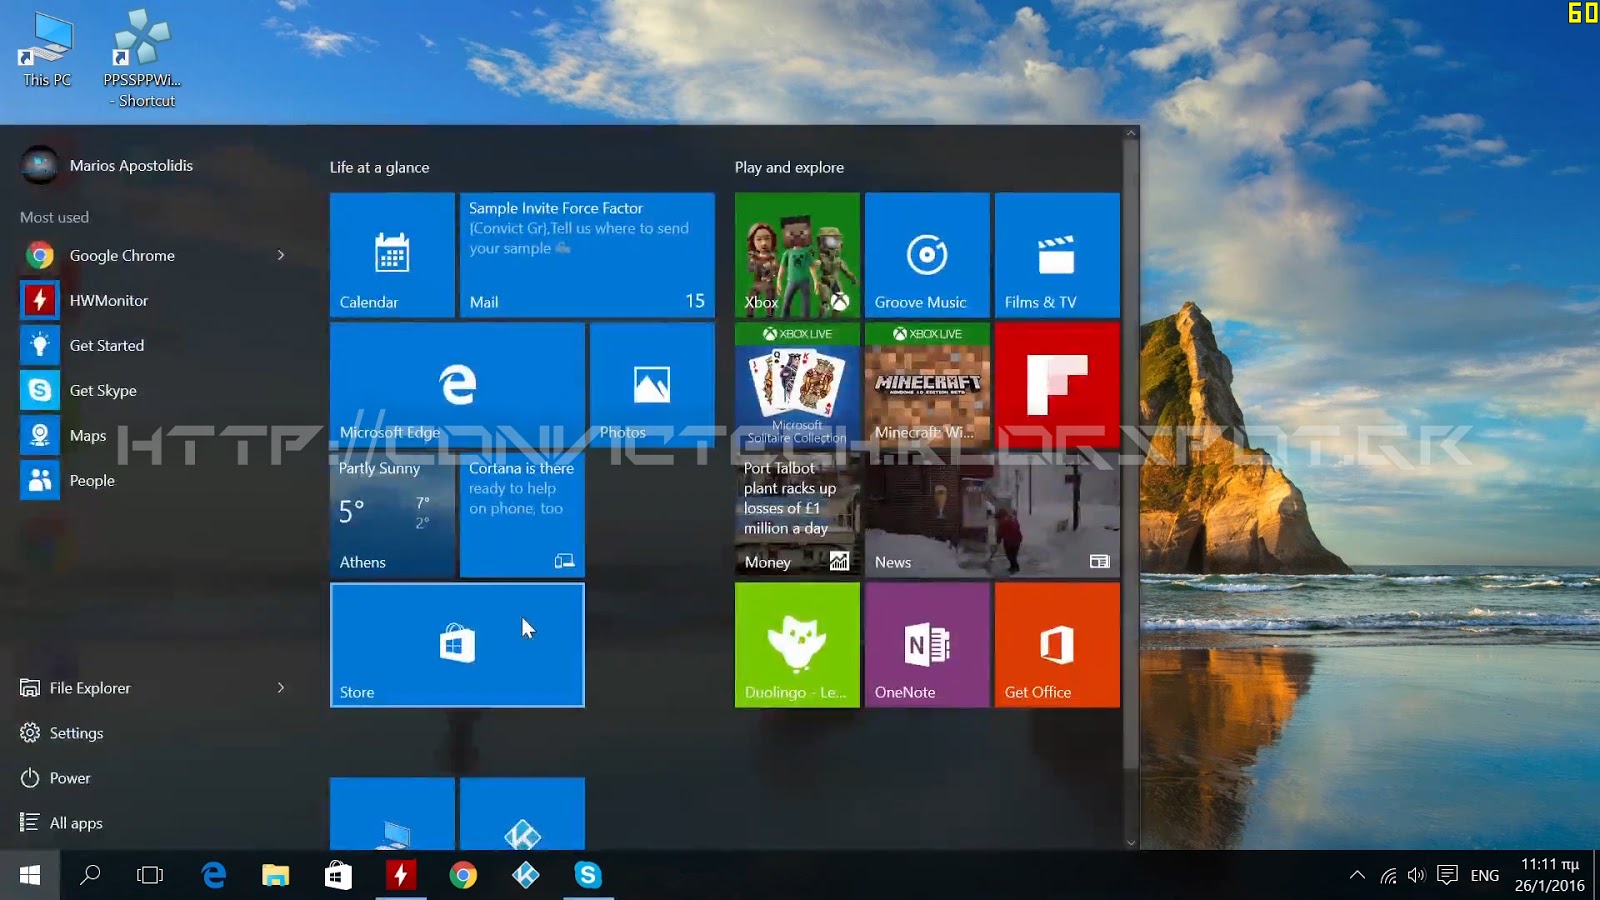The width and height of the screenshot is (1600, 900).
Task: Switch ENG input language
Action: click(1485, 876)
